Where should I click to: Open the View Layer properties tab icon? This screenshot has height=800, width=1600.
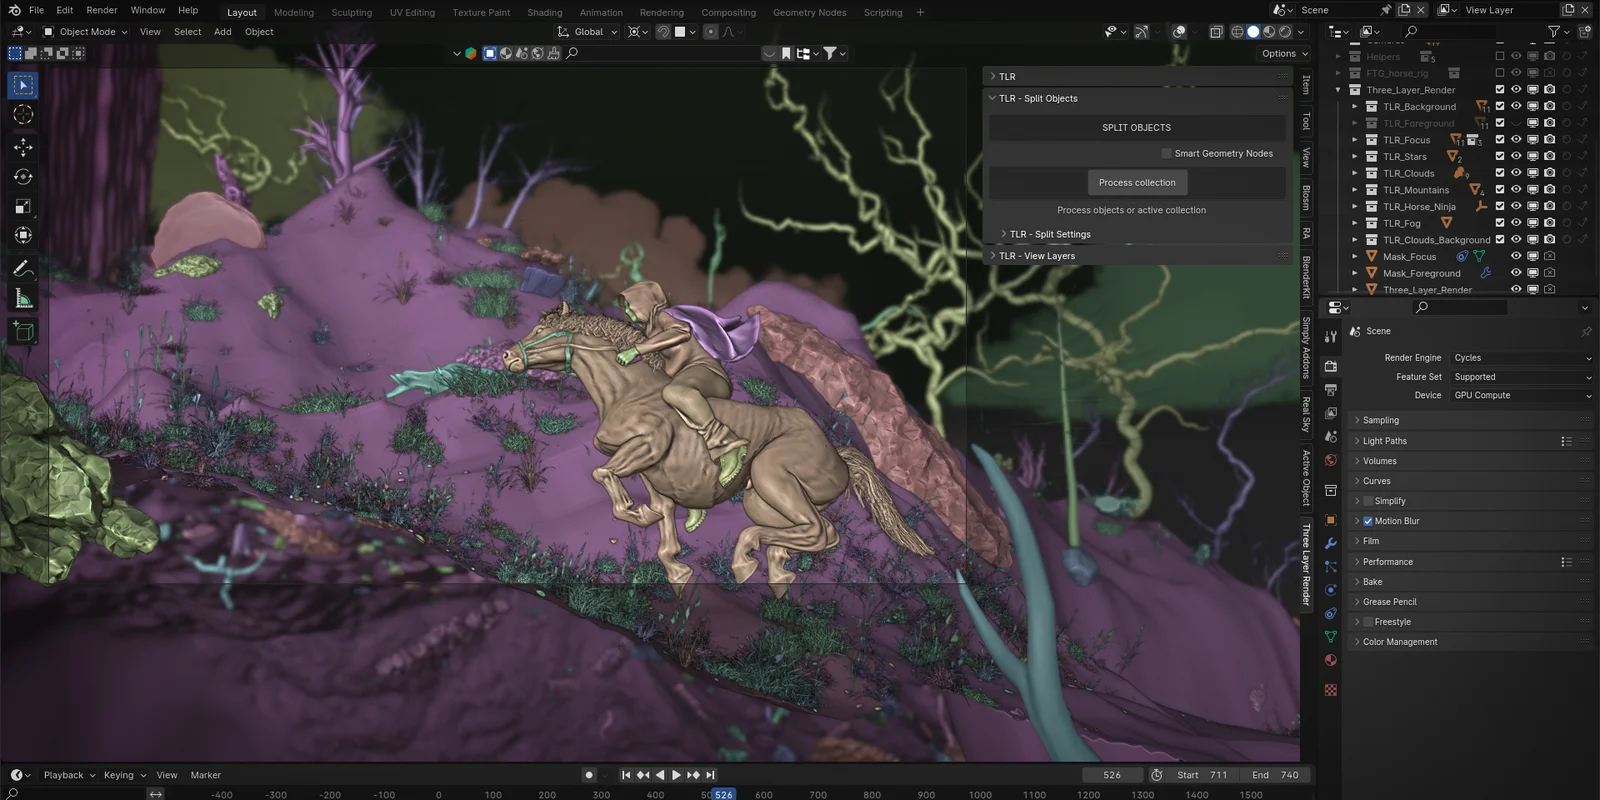[1331, 413]
